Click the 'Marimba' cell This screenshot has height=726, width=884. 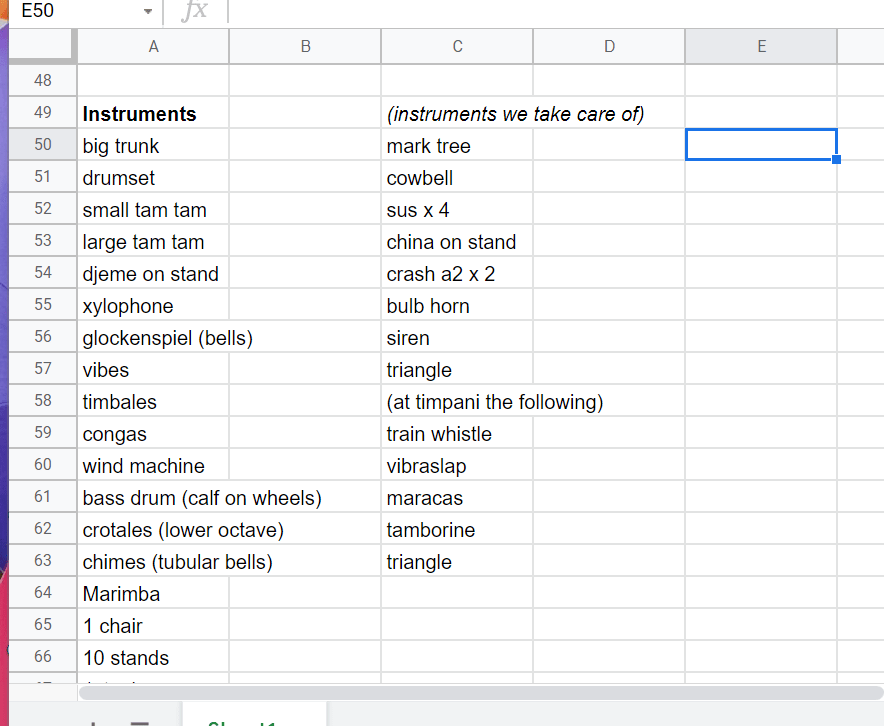pos(153,594)
